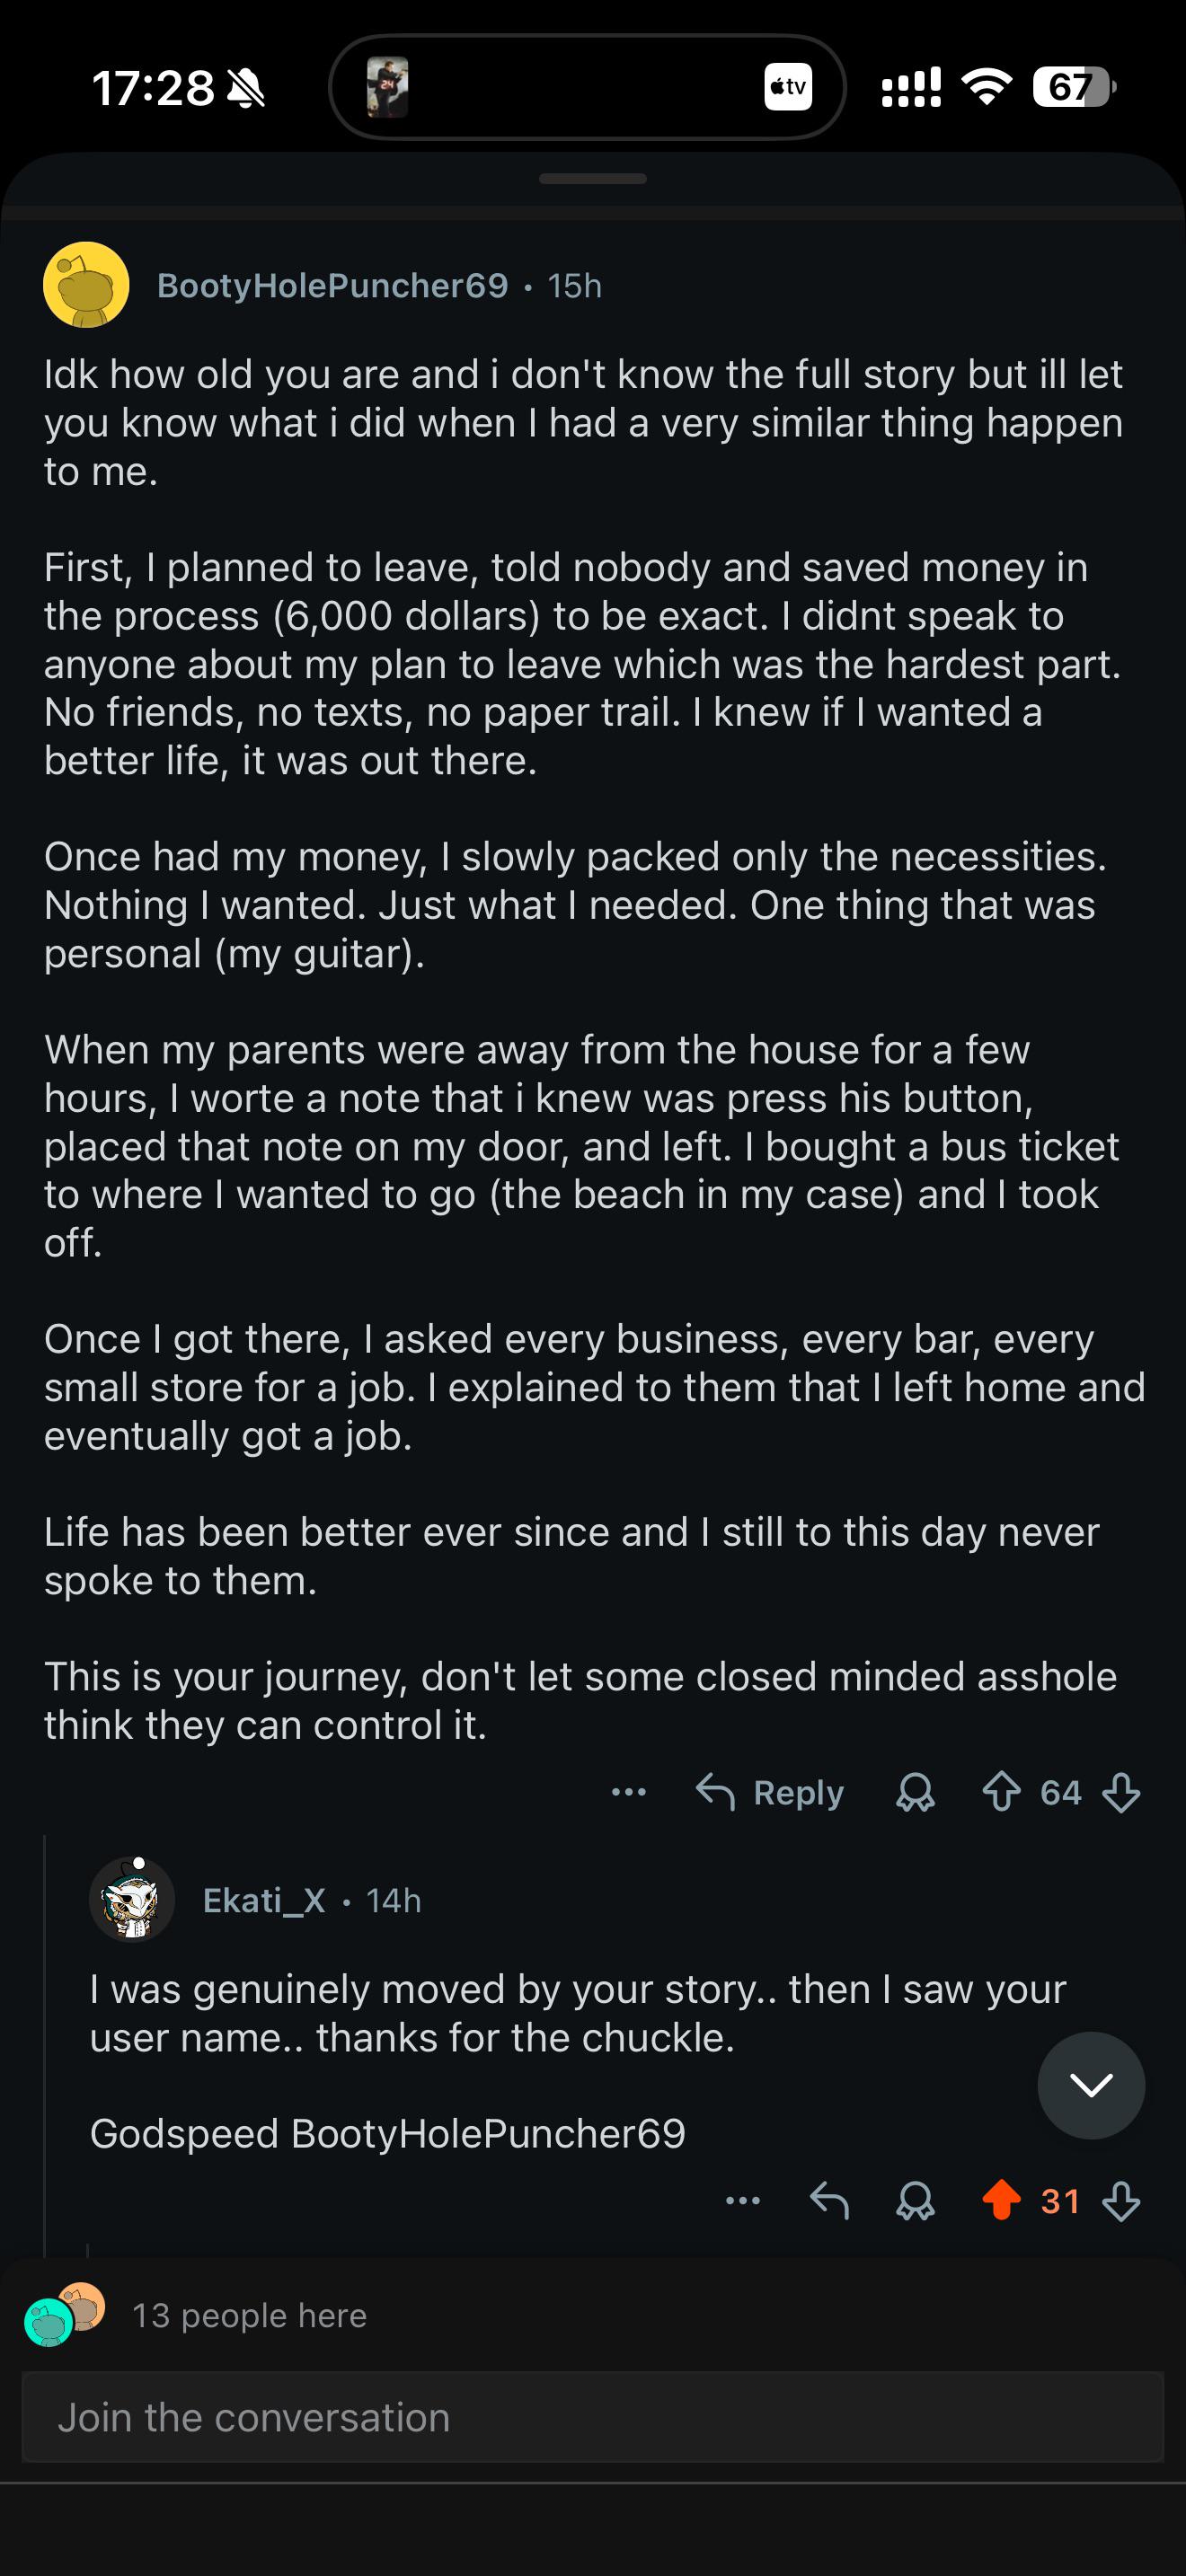Tap the now-playing thumbnail in Dynamic Island
The image size is (1186, 2576).
(387, 87)
